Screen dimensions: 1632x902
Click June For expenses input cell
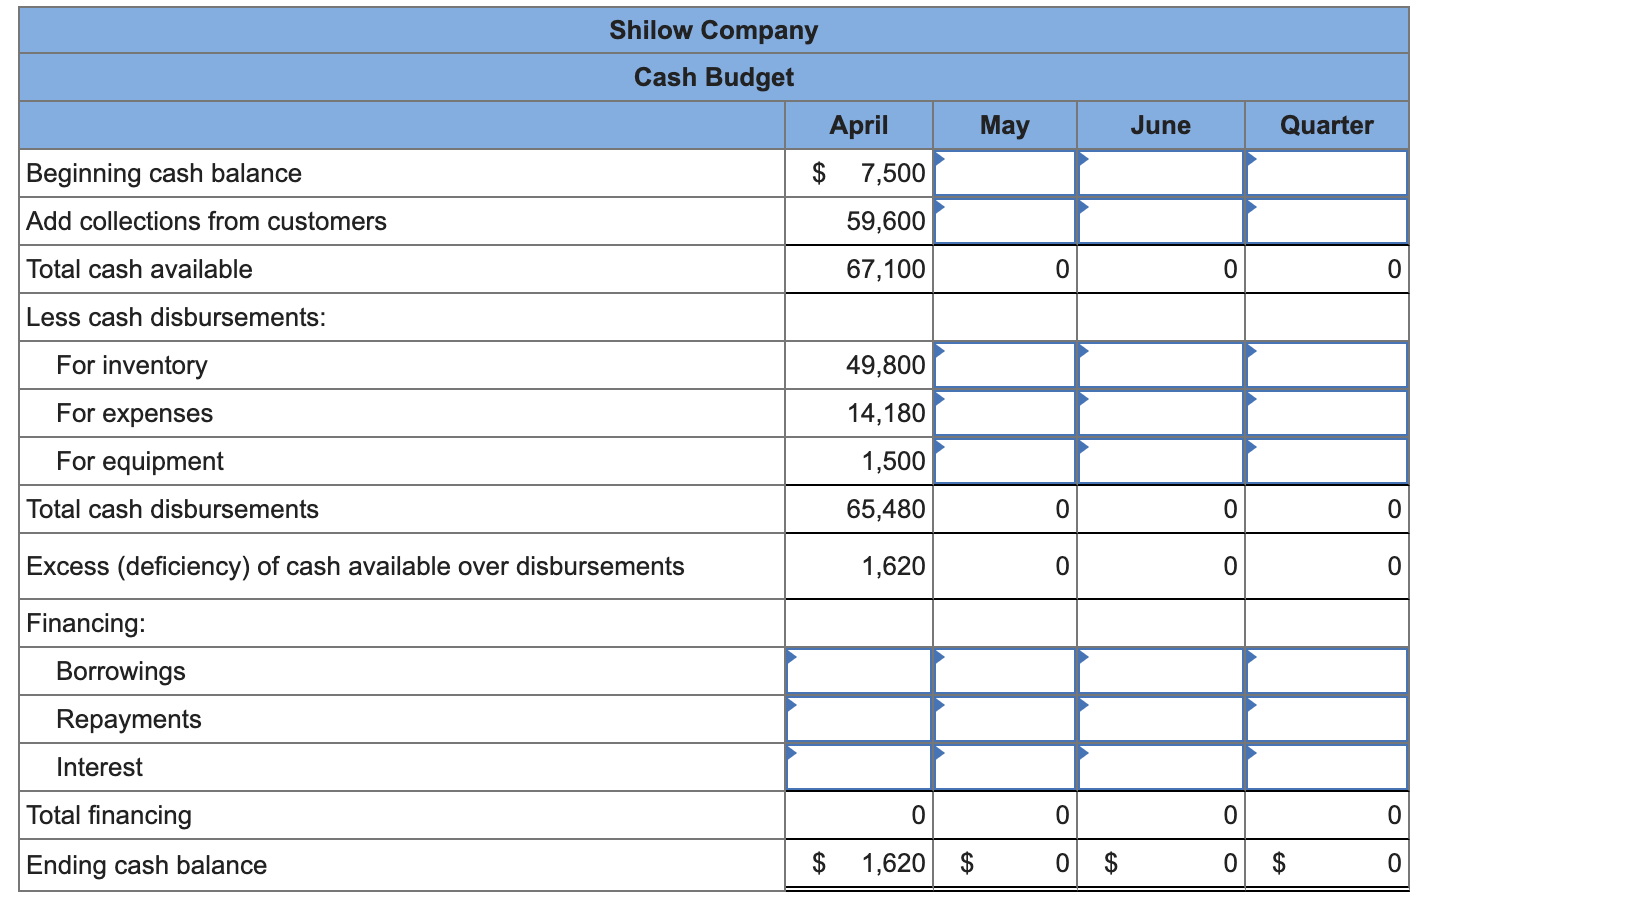pyautogui.click(x=1161, y=413)
